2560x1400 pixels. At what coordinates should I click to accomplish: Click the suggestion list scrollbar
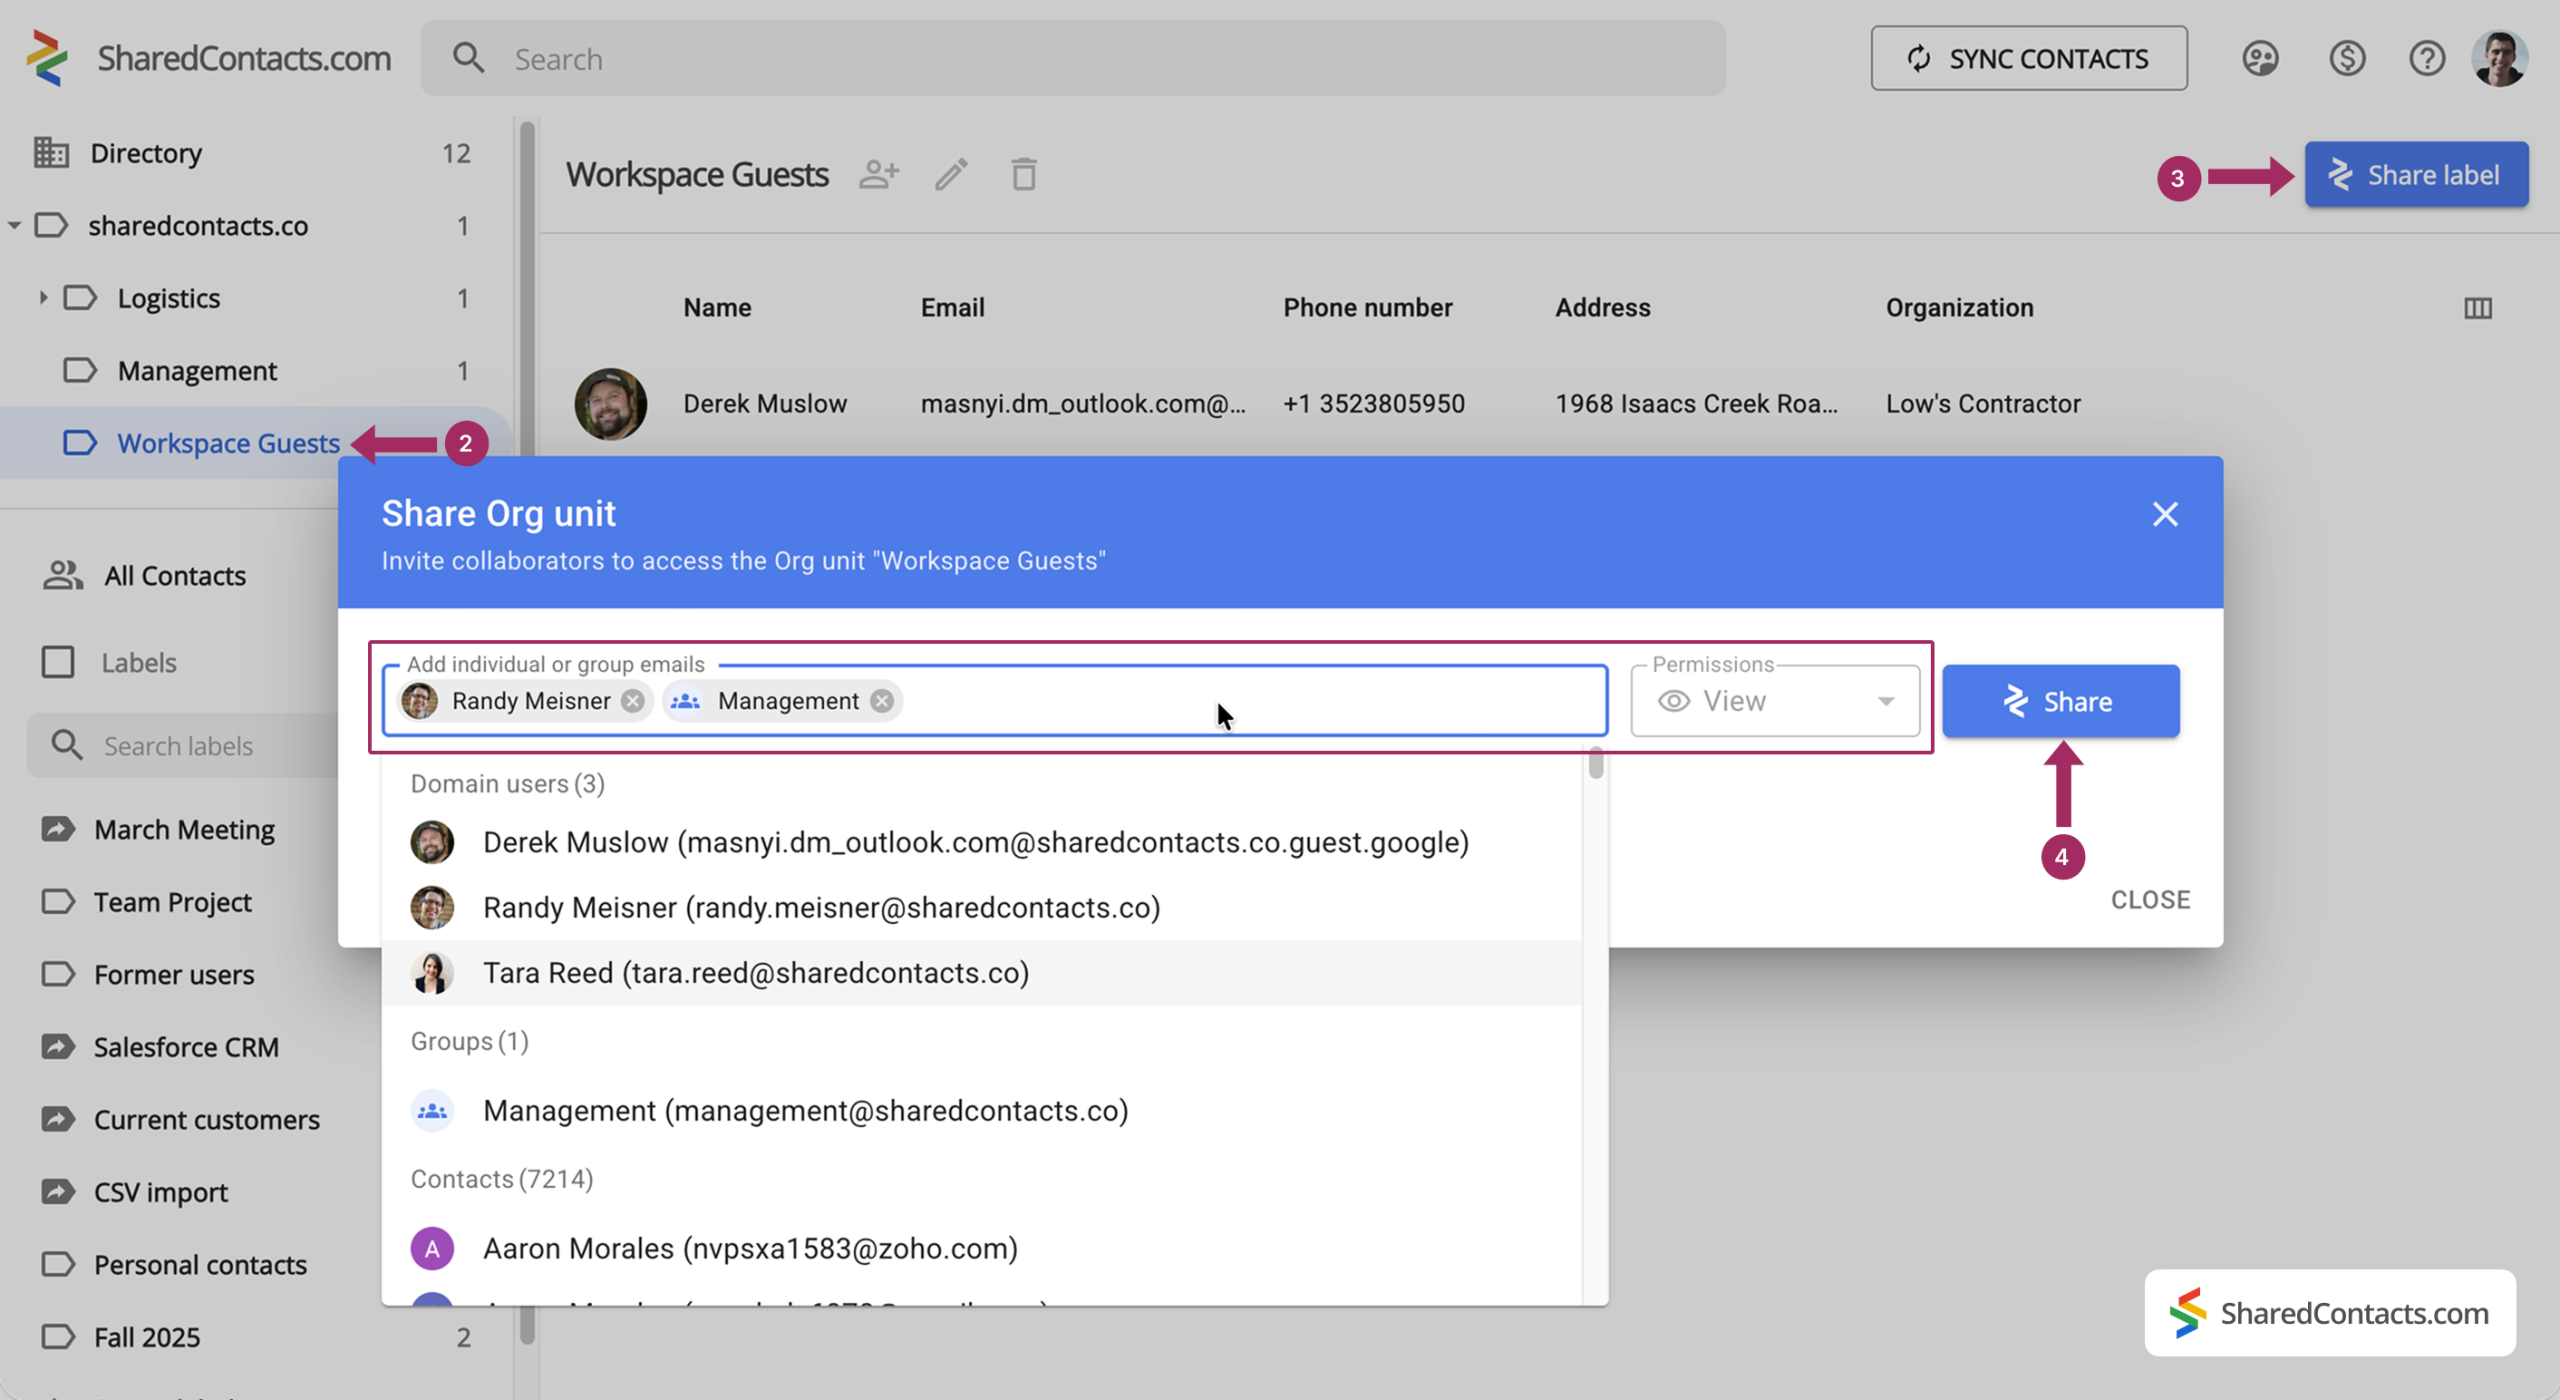point(1595,765)
